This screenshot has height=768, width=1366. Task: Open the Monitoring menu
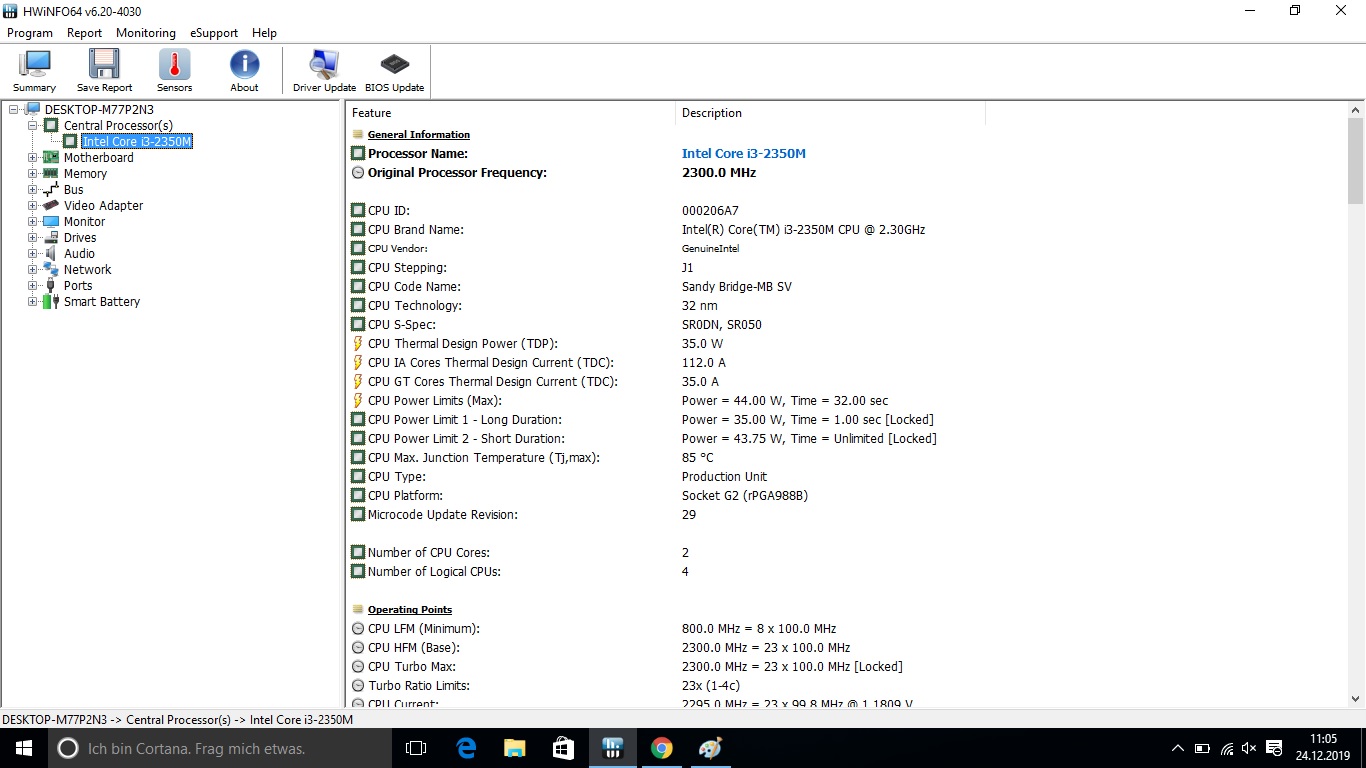point(145,33)
